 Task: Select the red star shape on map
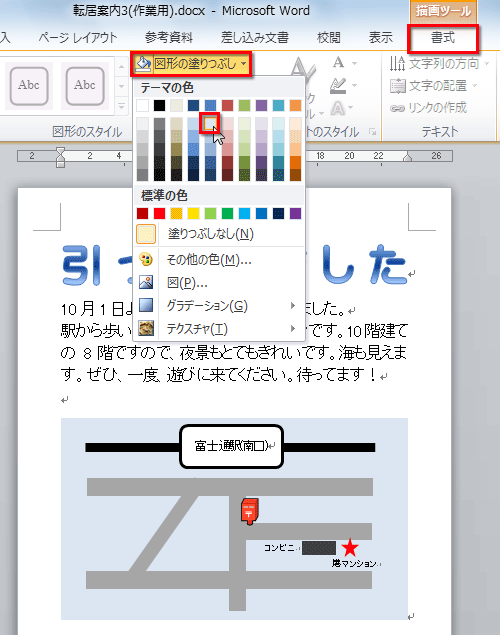350,548
